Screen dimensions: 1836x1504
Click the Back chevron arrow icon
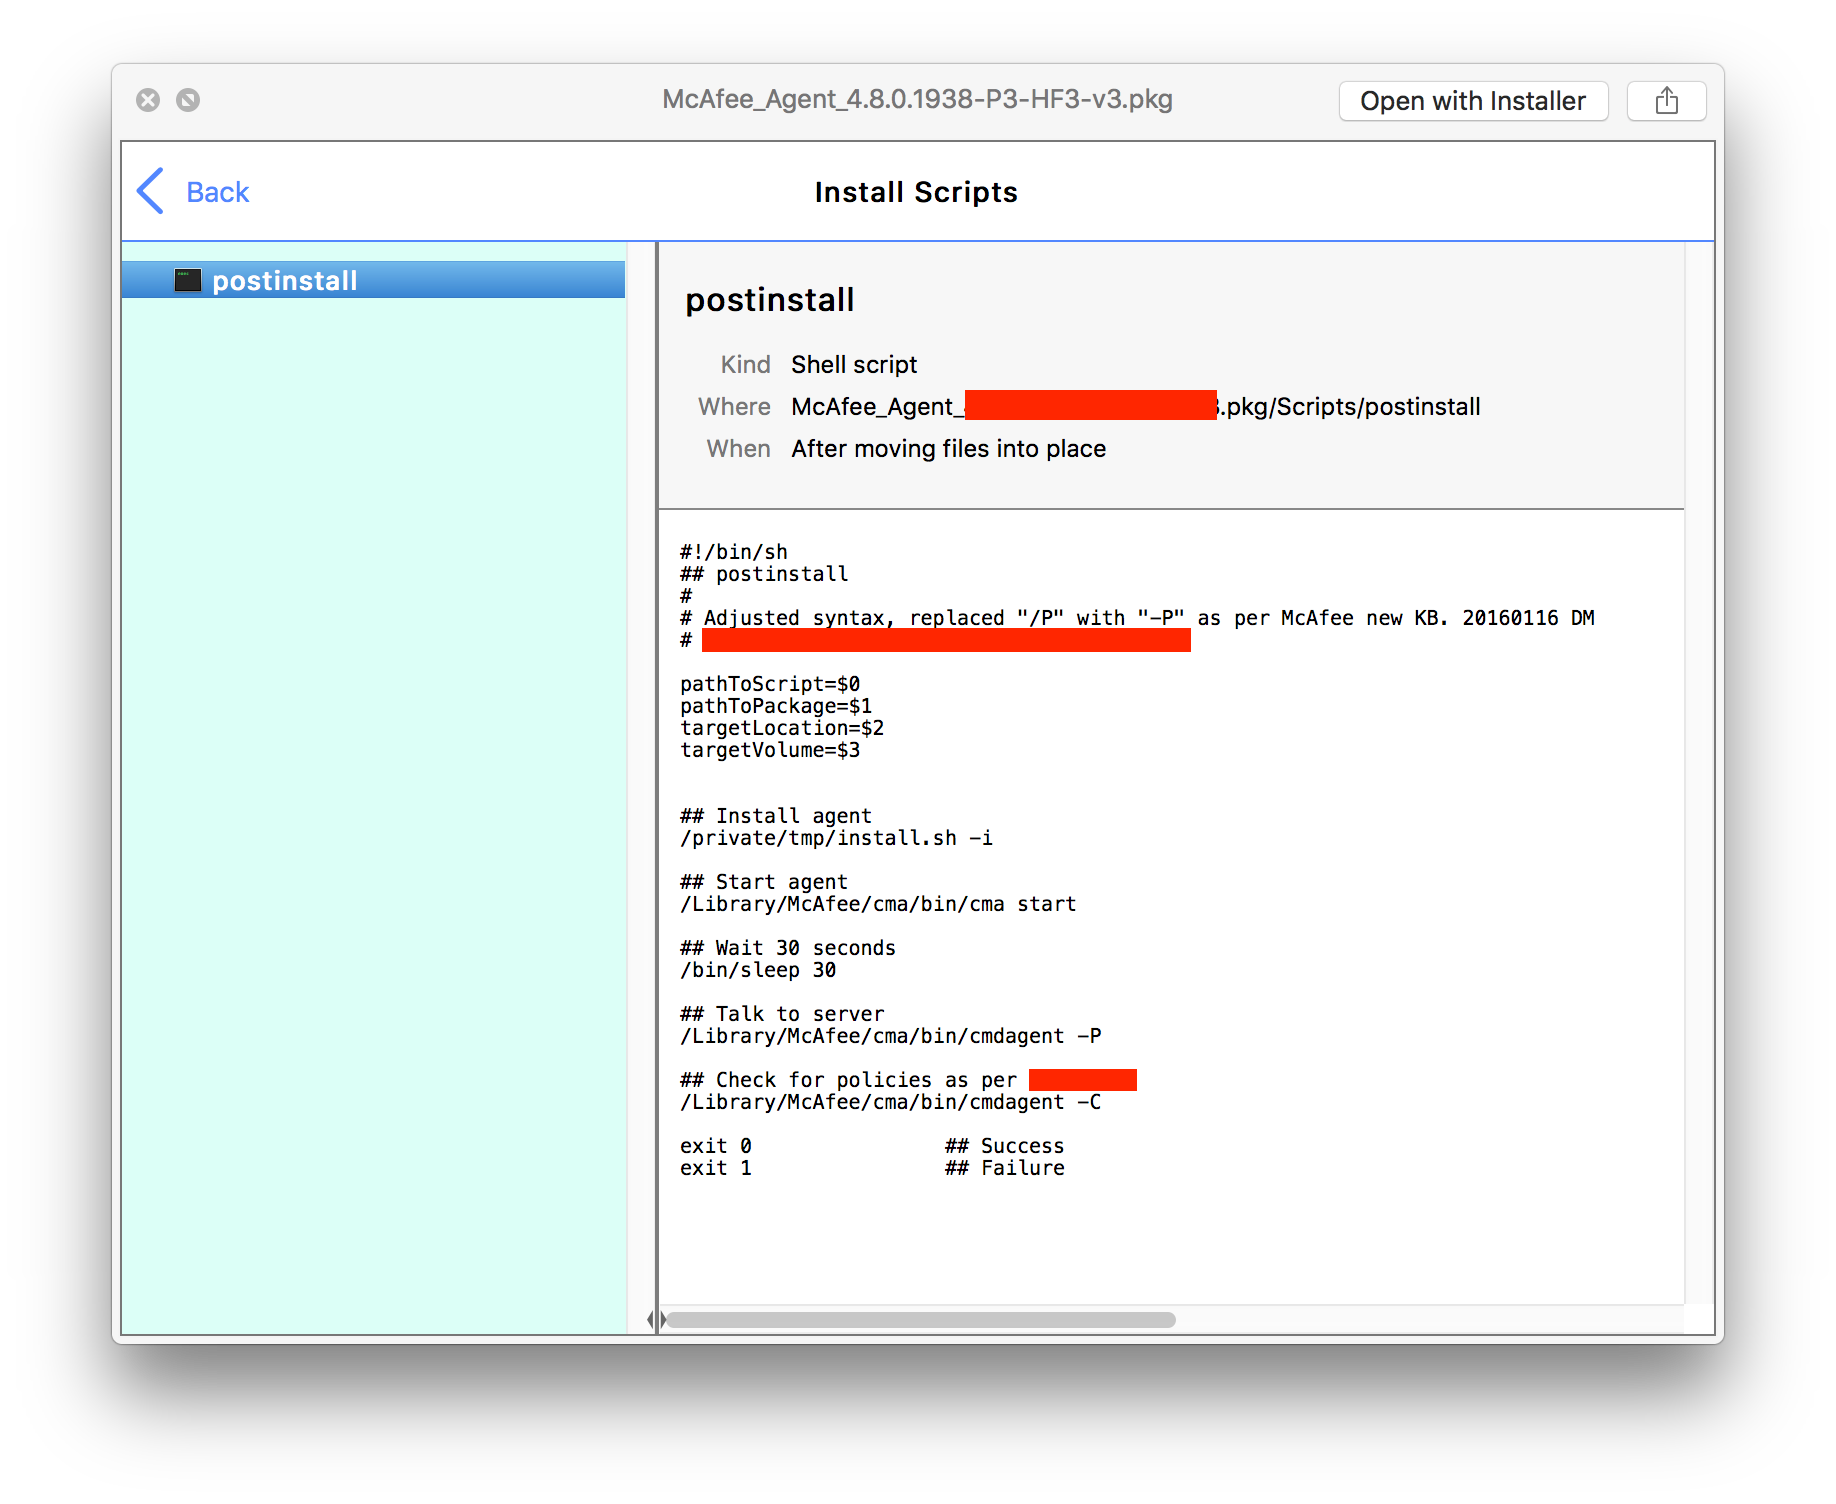tap(150, 191)
